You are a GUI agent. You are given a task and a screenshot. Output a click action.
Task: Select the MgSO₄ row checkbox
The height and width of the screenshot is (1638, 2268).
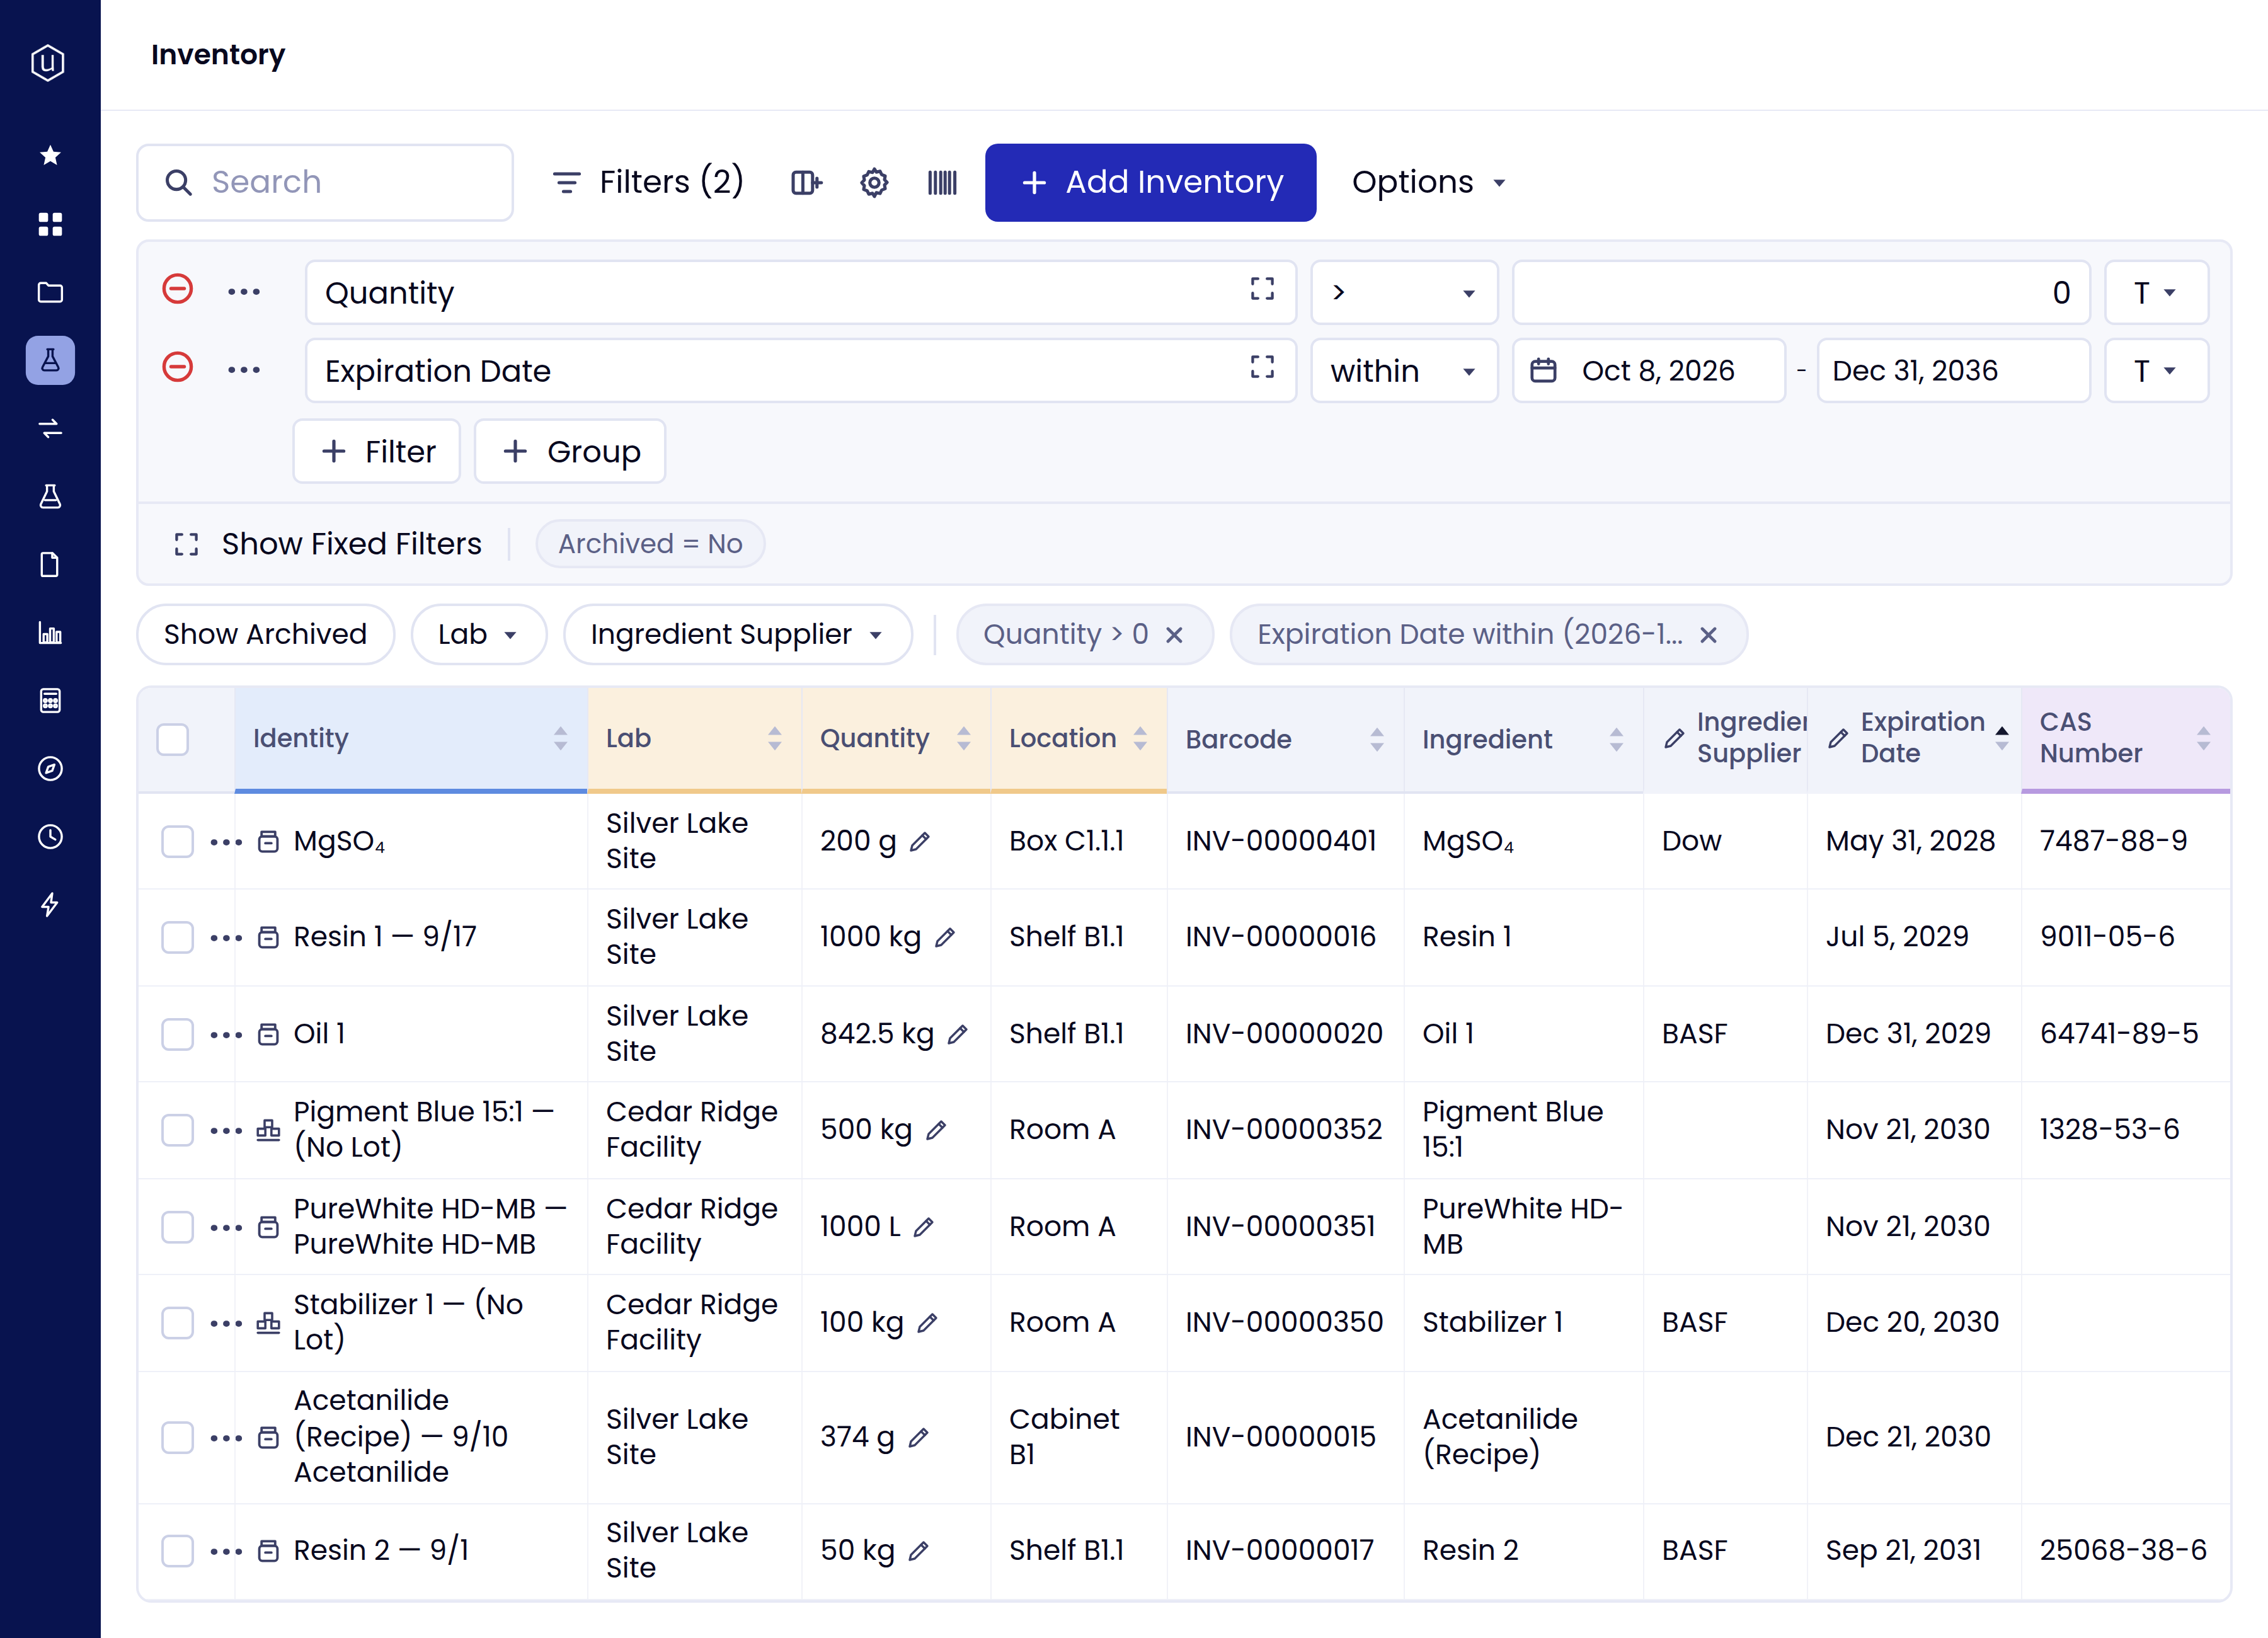coord(178,842)
